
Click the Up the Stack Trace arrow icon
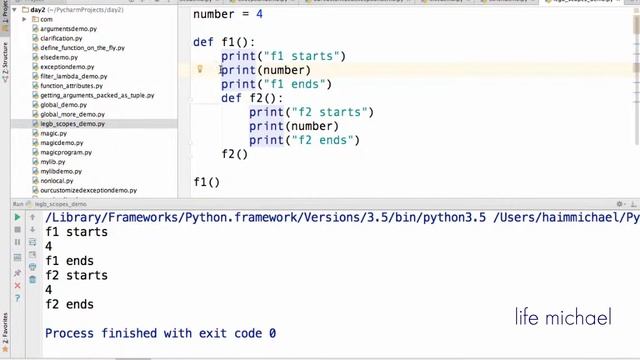tap(33, 217)
